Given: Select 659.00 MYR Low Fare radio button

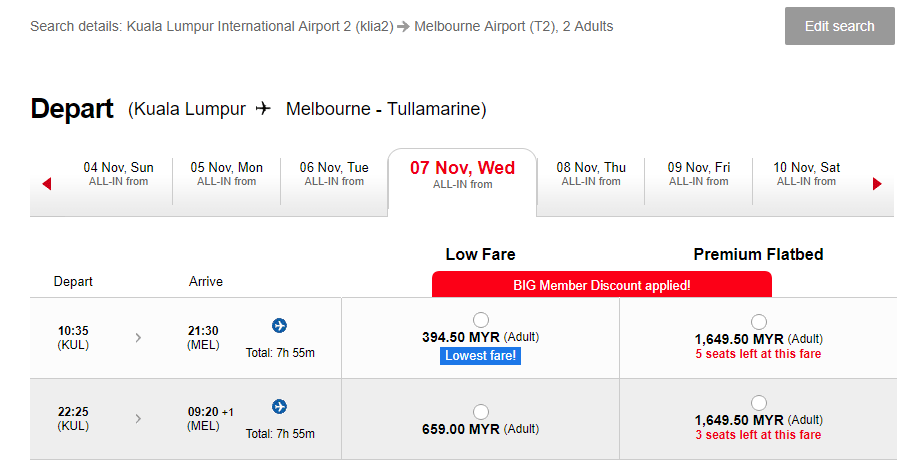Looking at the screenshot, I should pyautogui.click(x=481, y=412).
